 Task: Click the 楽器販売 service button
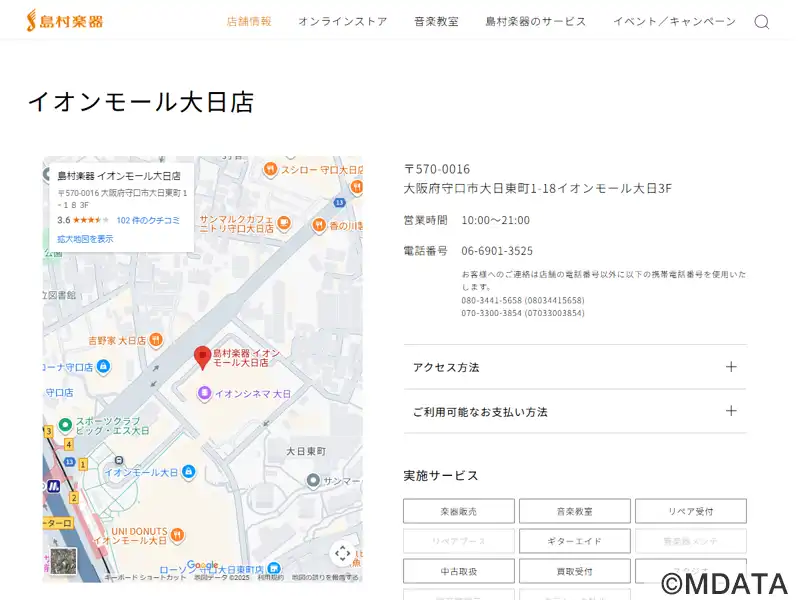pos(458,511)
